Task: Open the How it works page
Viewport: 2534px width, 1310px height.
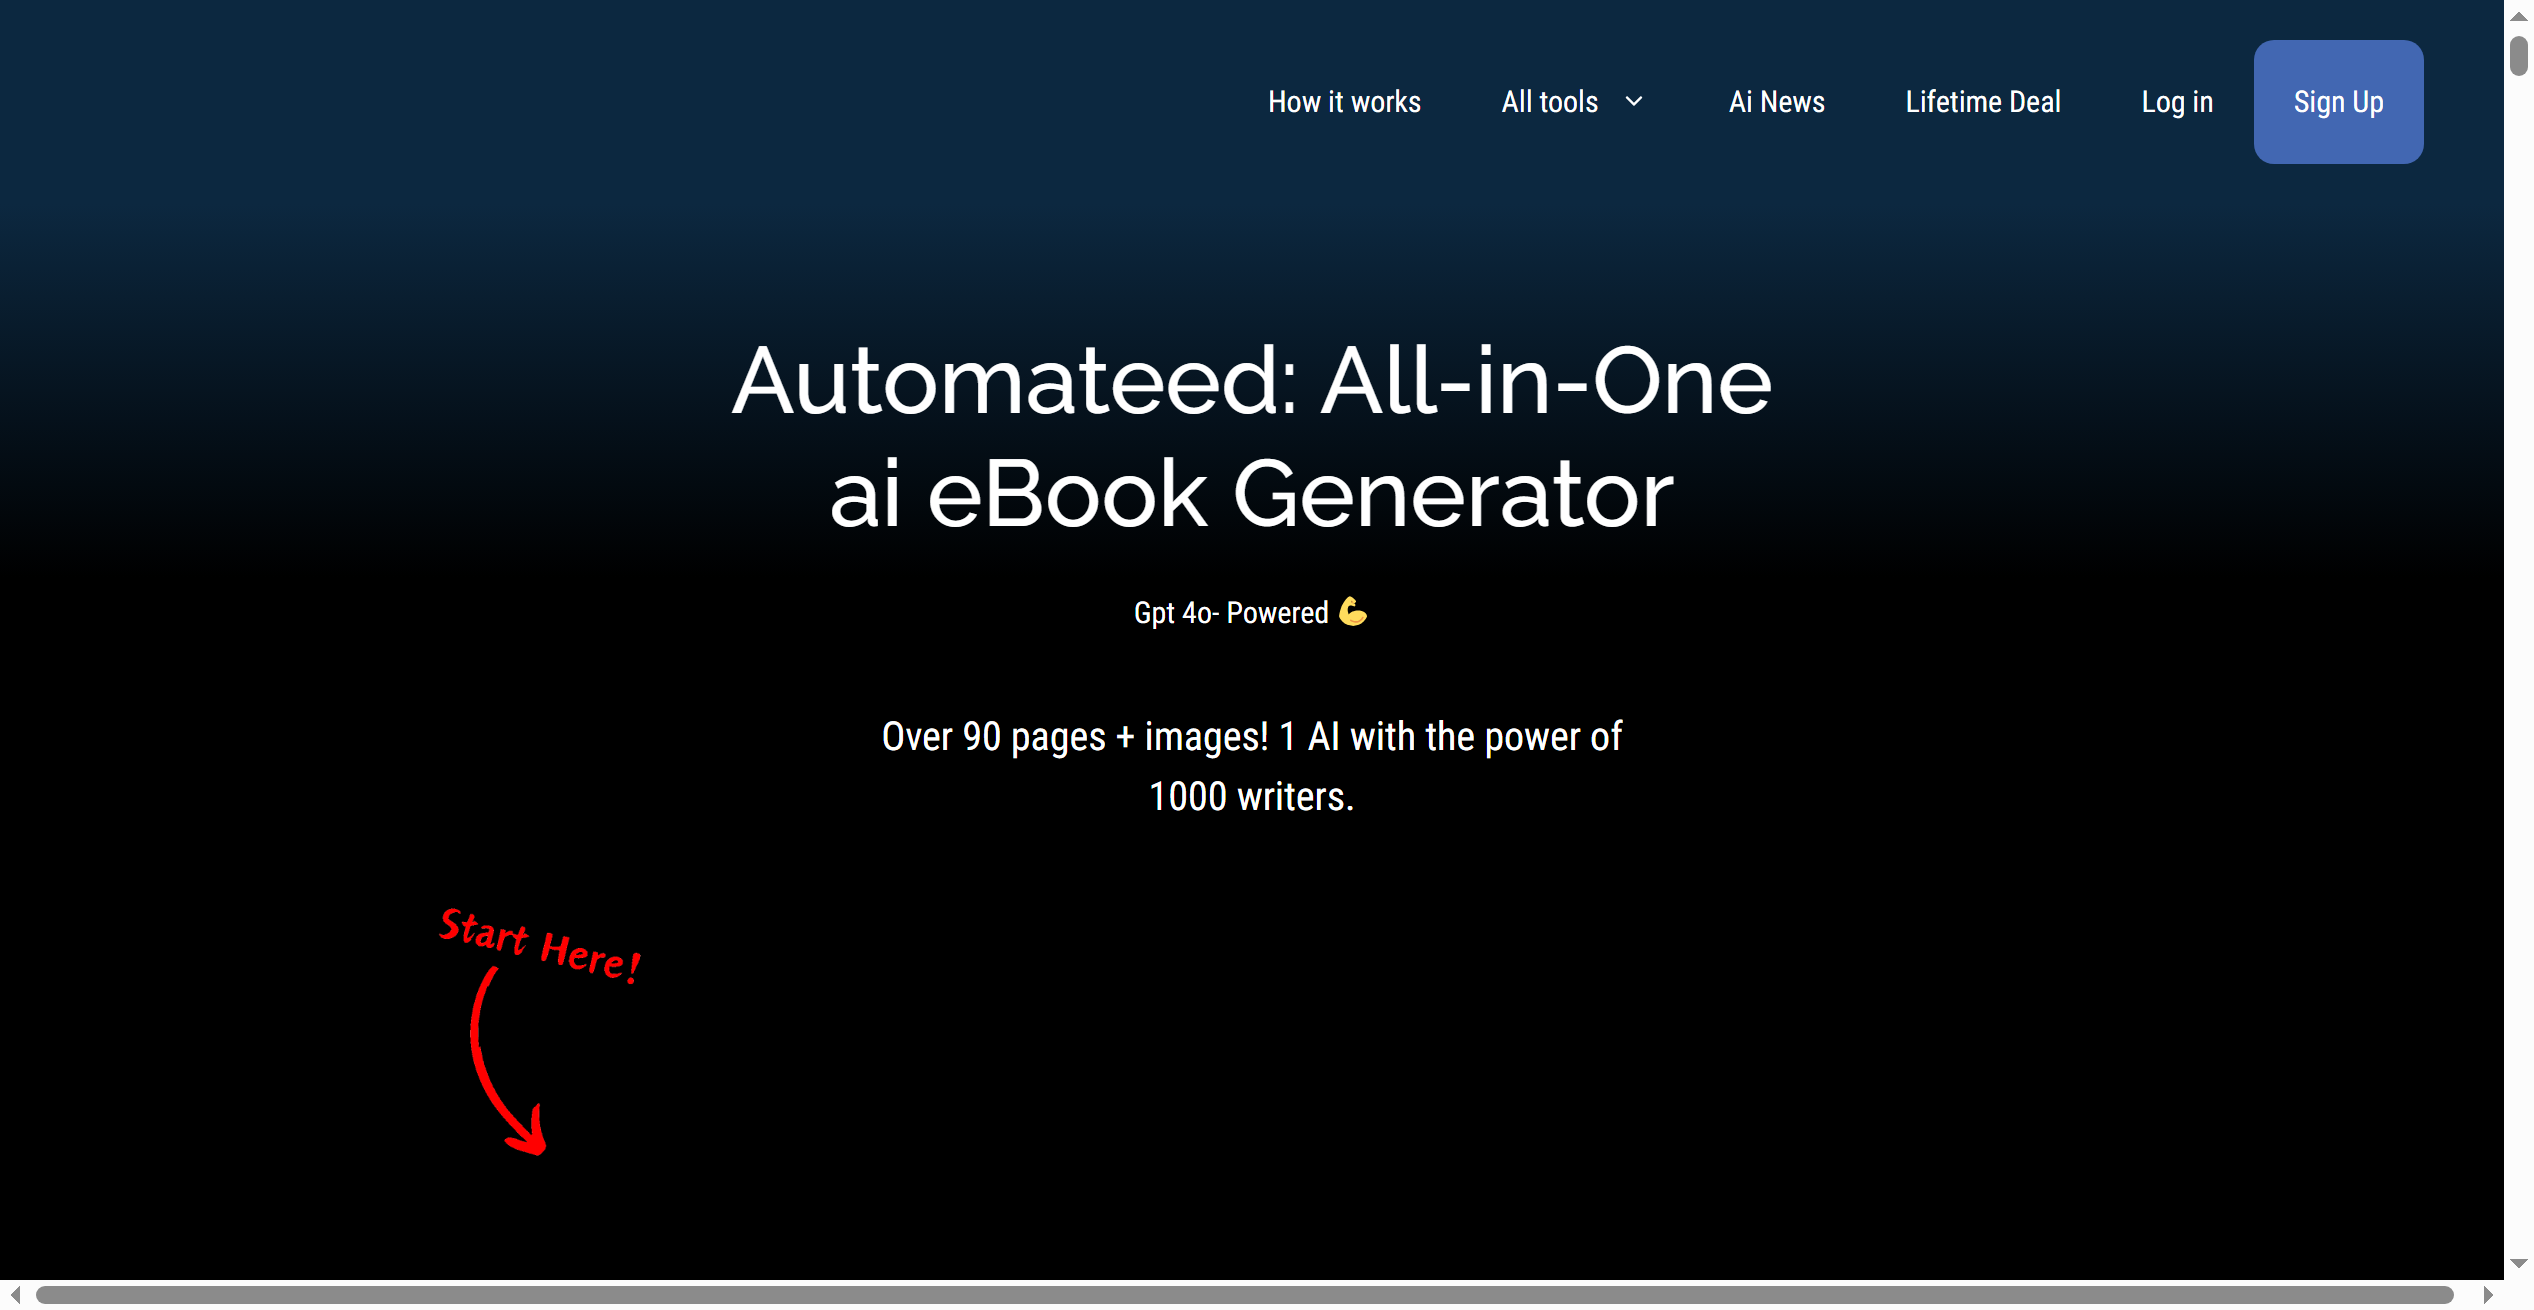Action: tap(1344, 102)
